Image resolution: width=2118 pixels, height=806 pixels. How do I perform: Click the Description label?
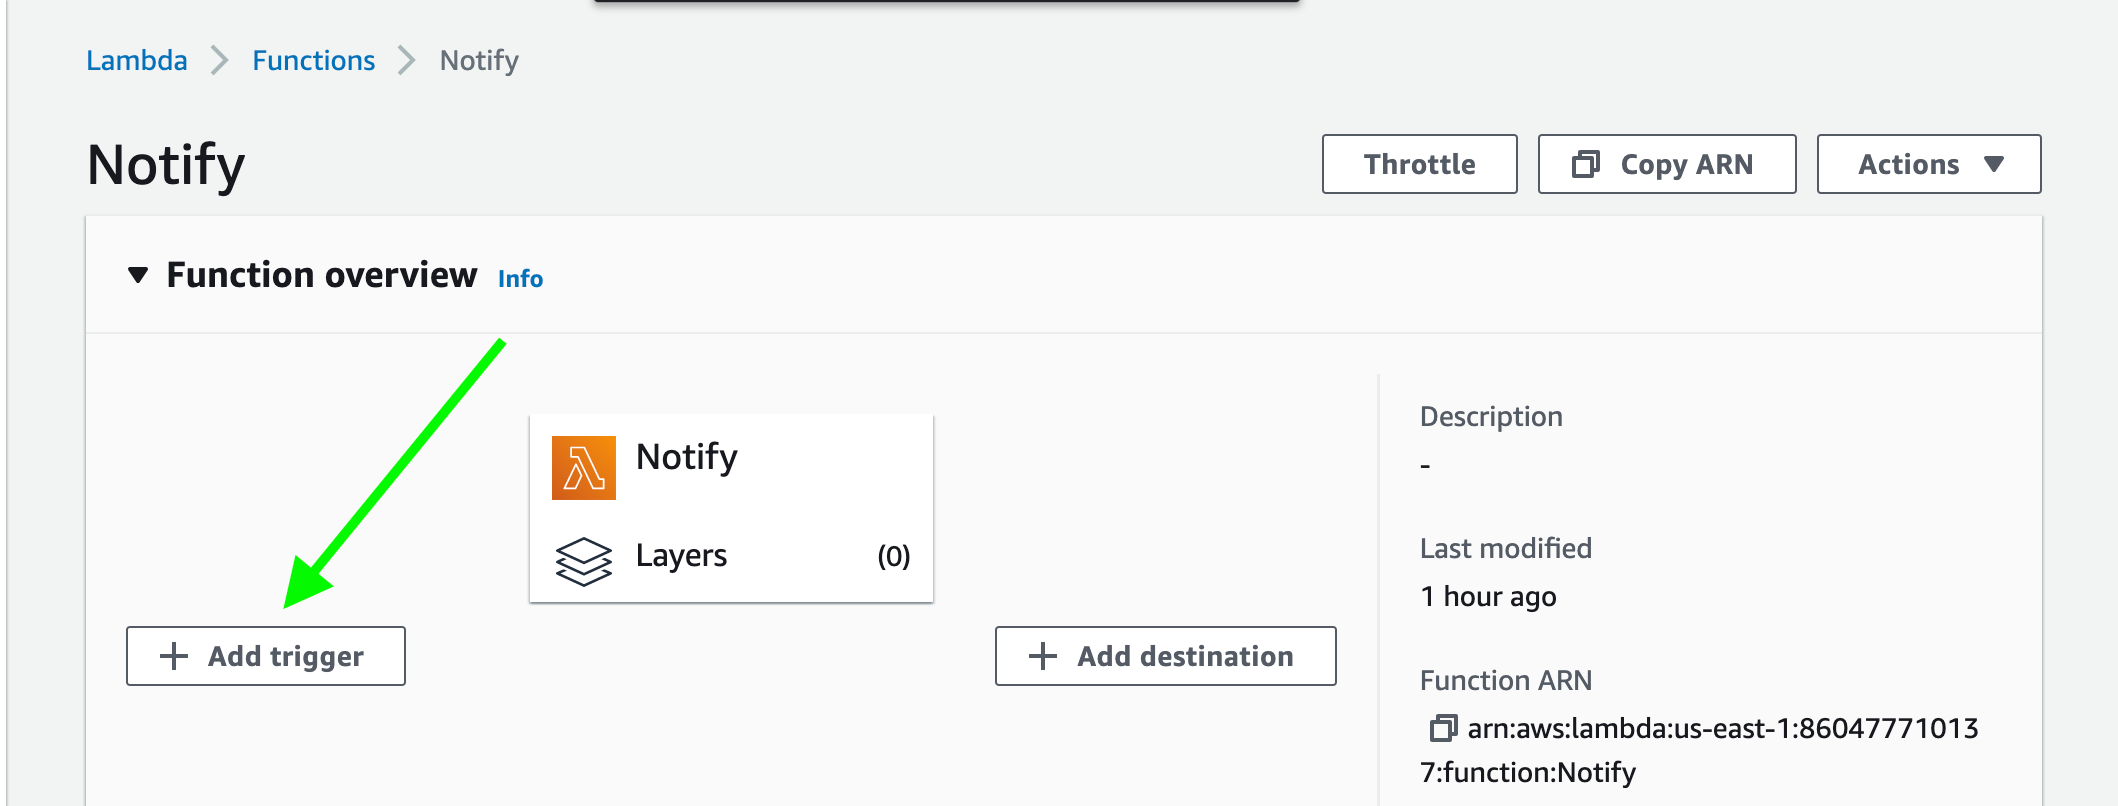[1491, 416]
